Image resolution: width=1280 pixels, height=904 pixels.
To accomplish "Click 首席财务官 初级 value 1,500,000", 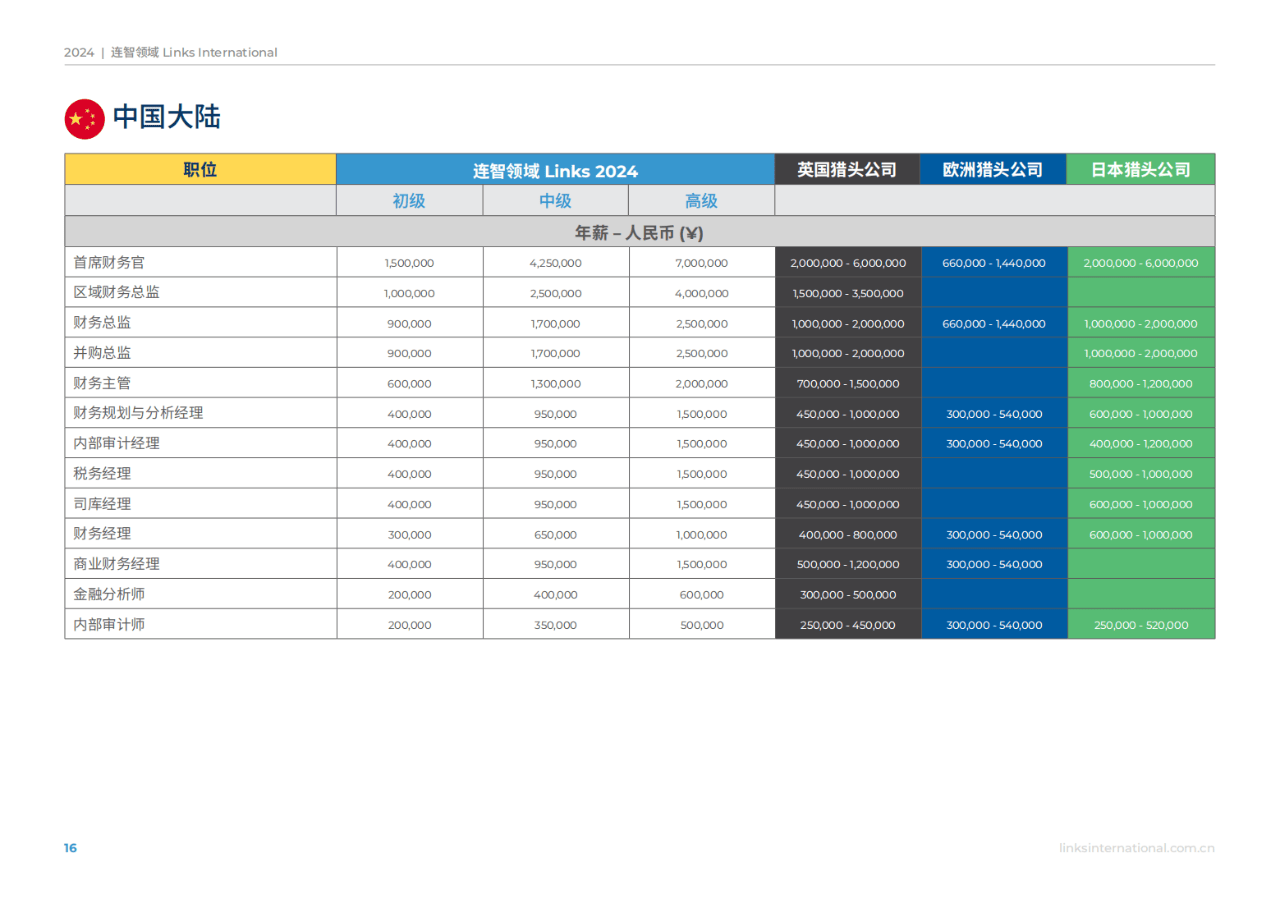I will (409, 263).
